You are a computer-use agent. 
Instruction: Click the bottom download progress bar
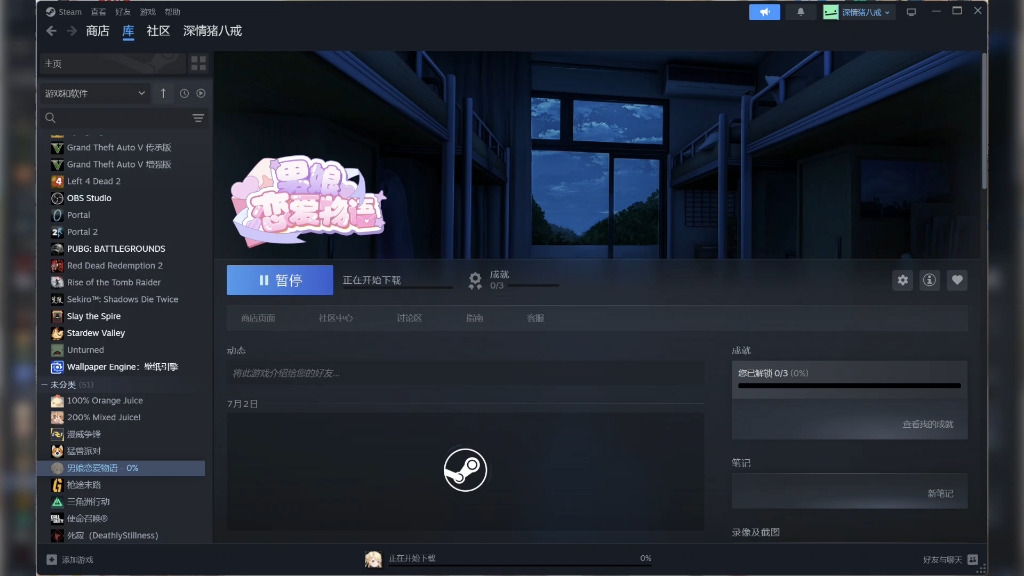(x=520, y=566)
